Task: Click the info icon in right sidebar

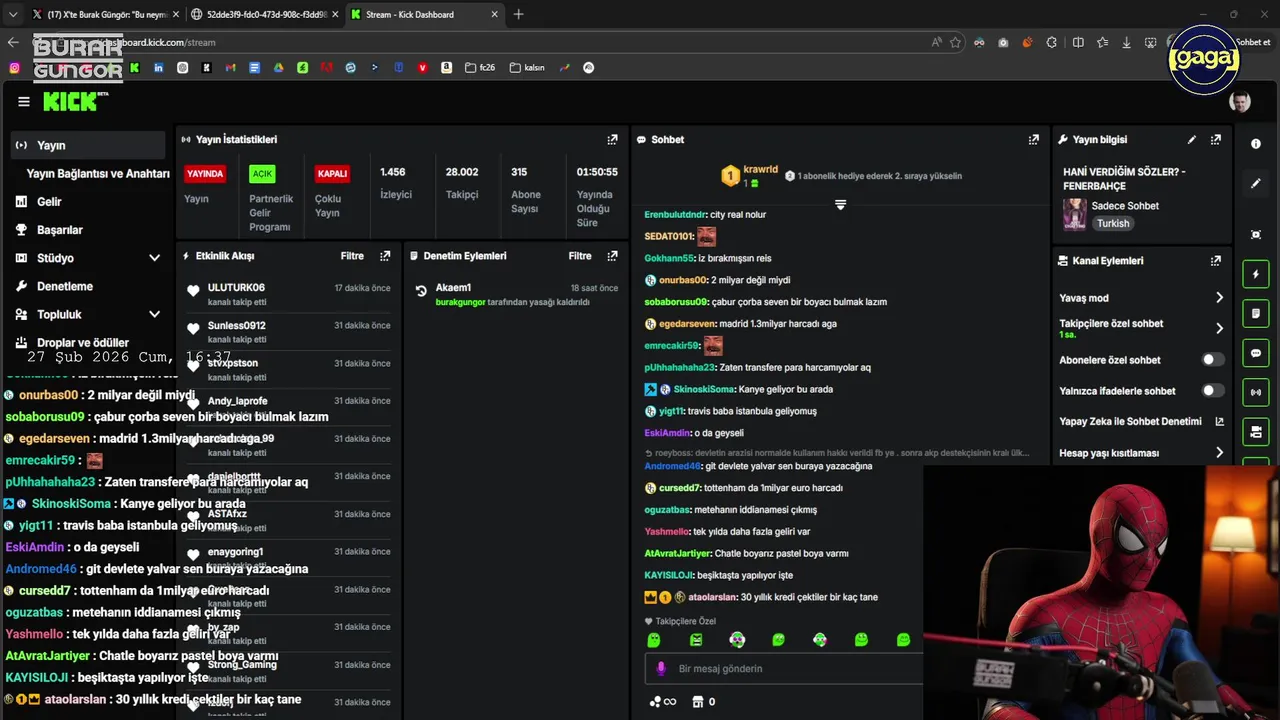Action: (x=1256, y=144)
